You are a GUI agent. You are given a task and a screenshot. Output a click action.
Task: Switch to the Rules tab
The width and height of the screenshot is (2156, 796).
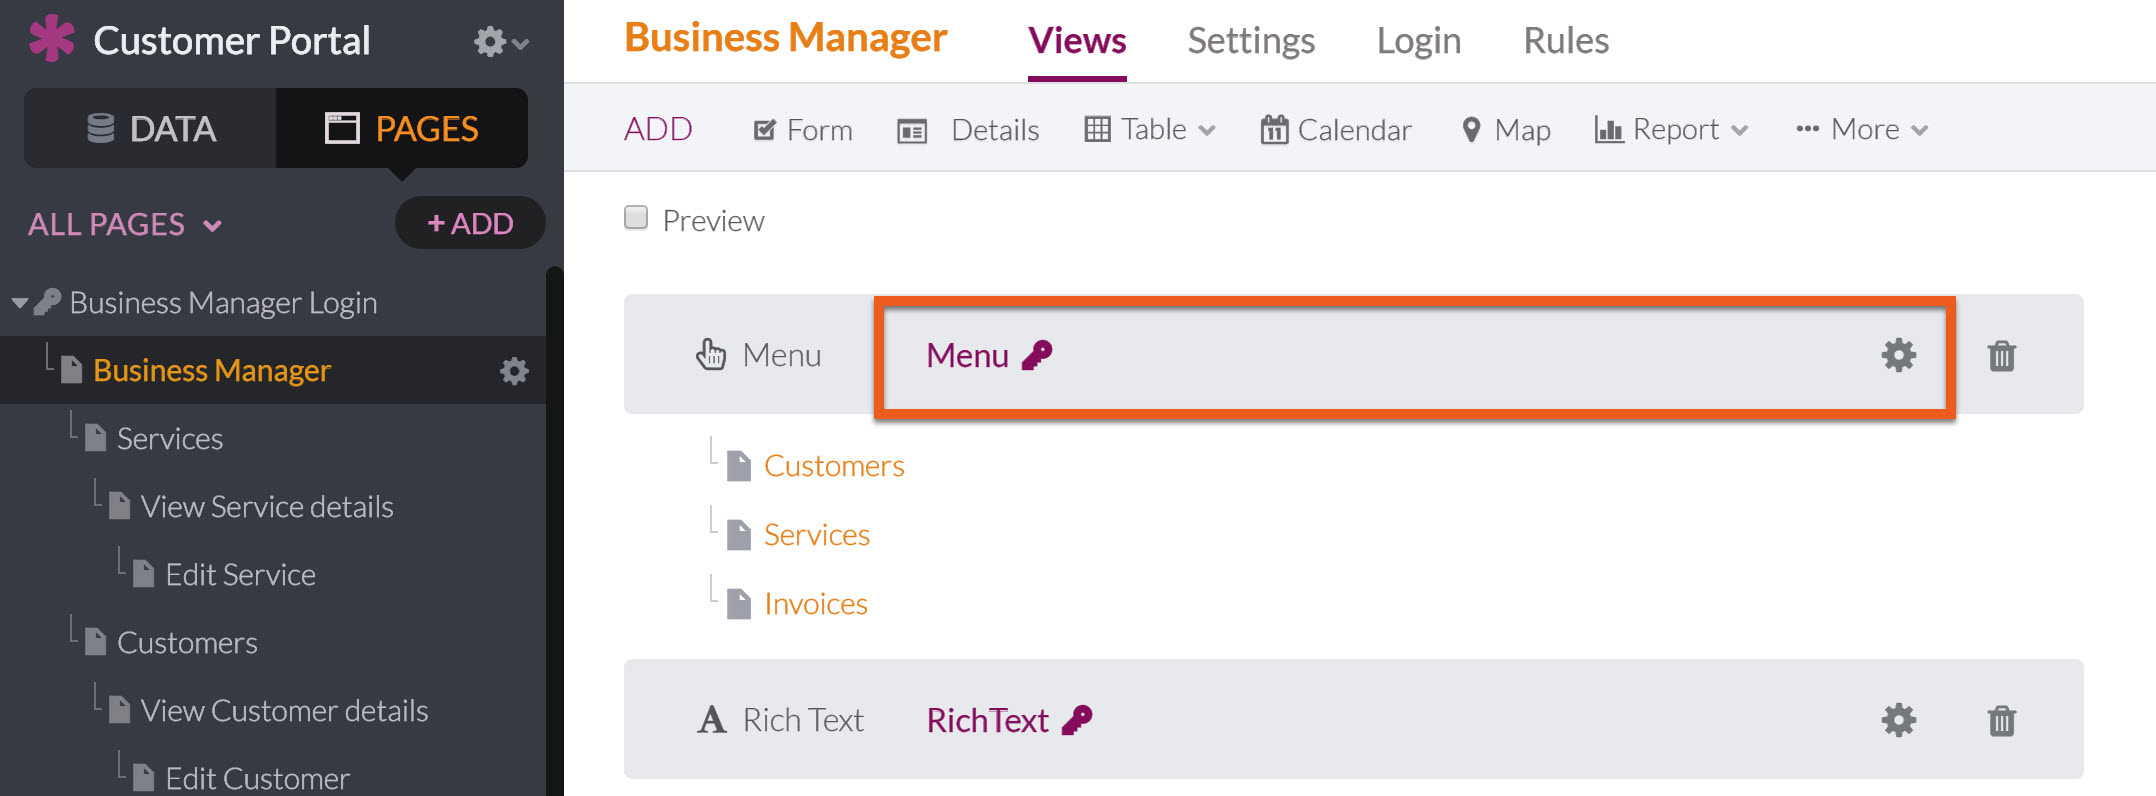[1566, 41]
